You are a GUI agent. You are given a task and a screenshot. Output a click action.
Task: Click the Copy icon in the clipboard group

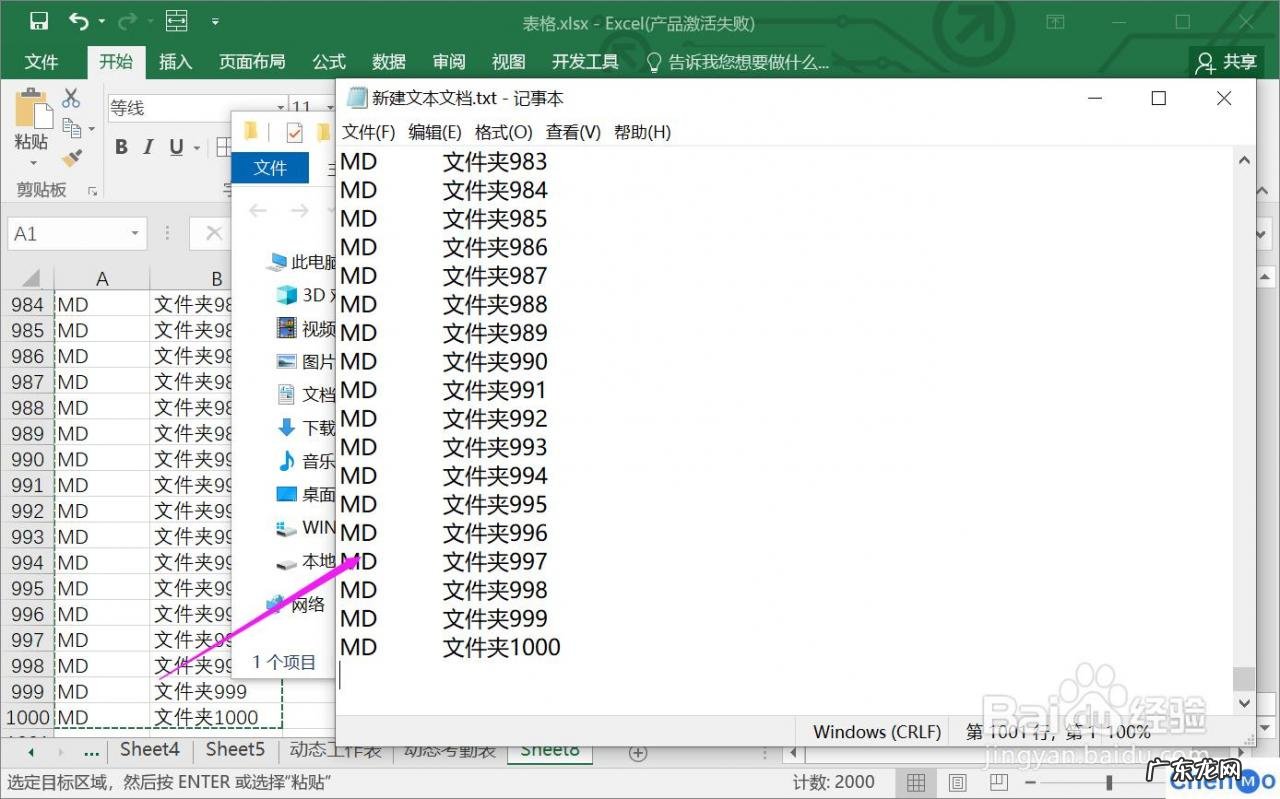coord(71,128)
